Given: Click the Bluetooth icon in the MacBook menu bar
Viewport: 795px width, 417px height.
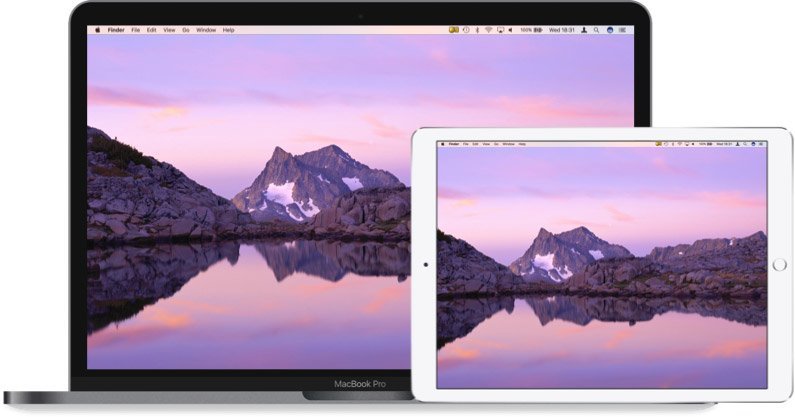Looking at the screenshot, I should 477,30.
